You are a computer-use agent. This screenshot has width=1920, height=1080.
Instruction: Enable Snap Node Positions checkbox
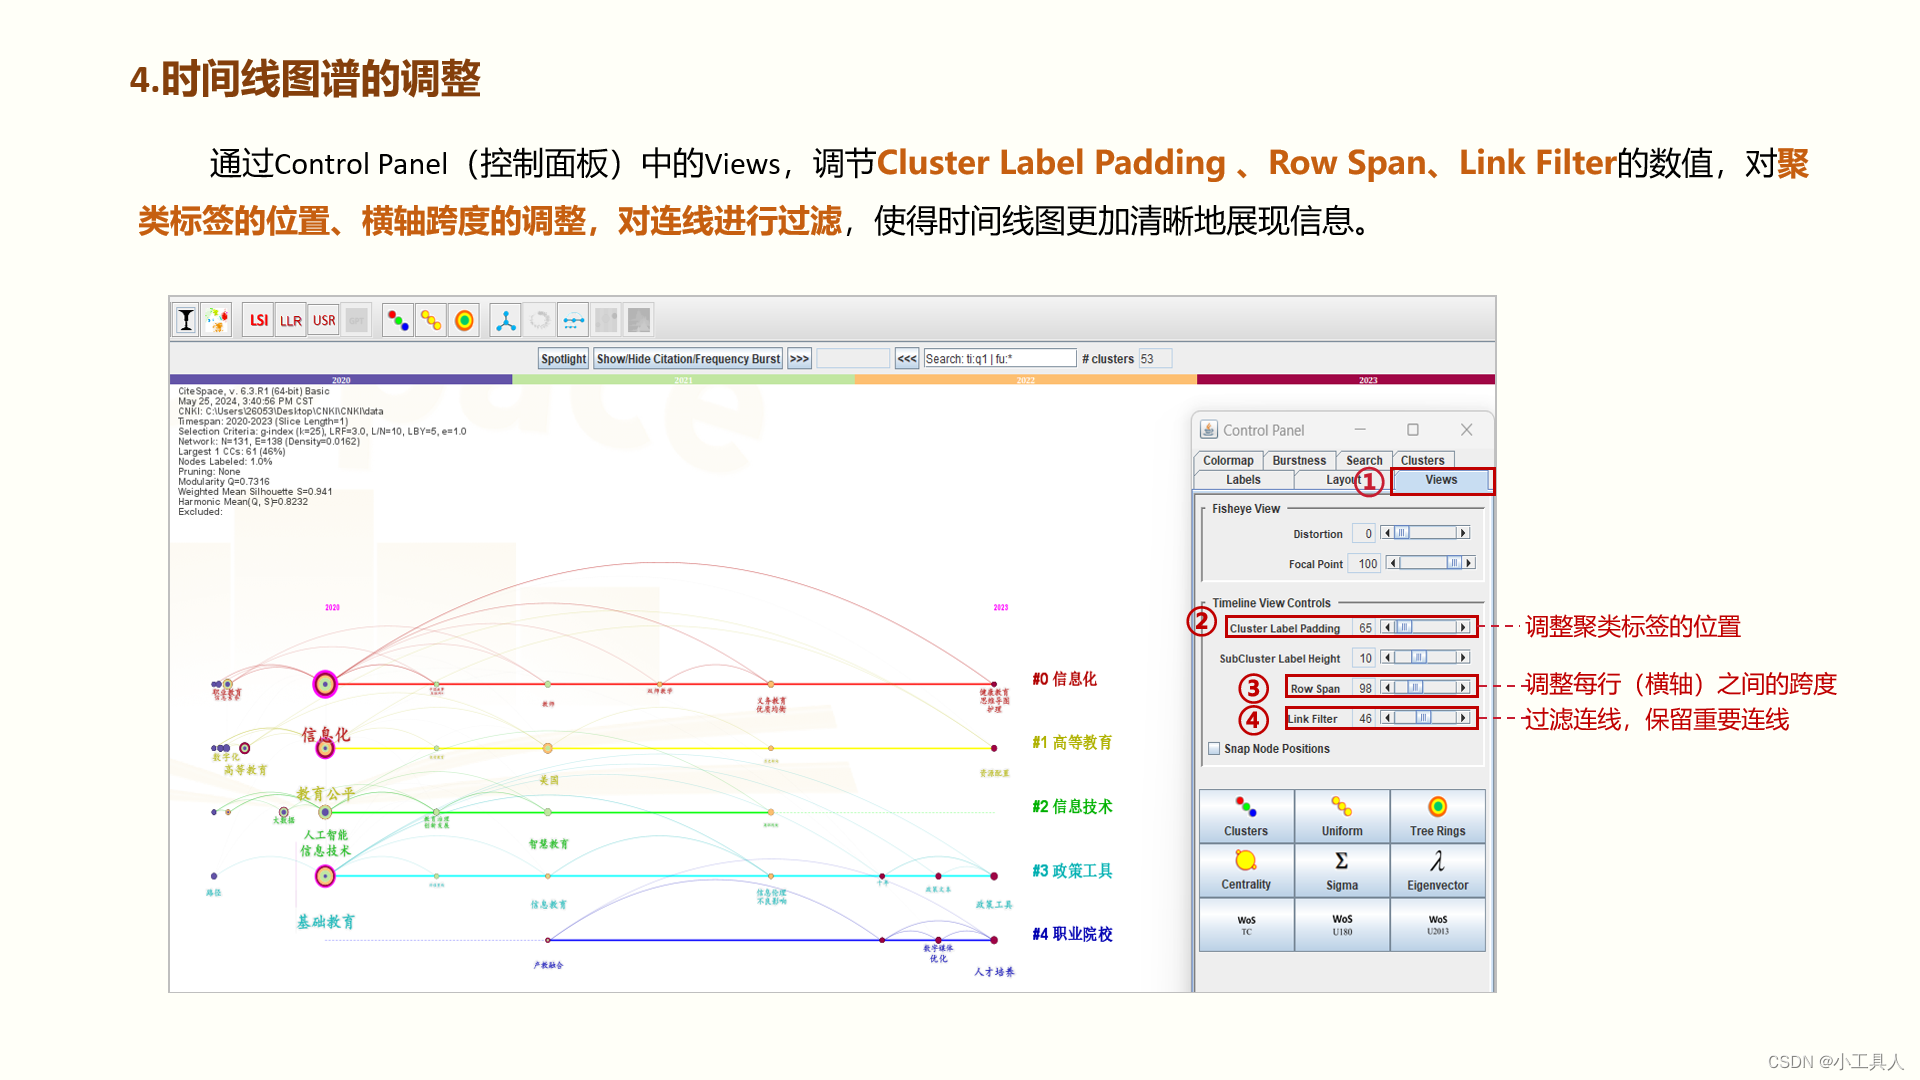point(1214,748)
